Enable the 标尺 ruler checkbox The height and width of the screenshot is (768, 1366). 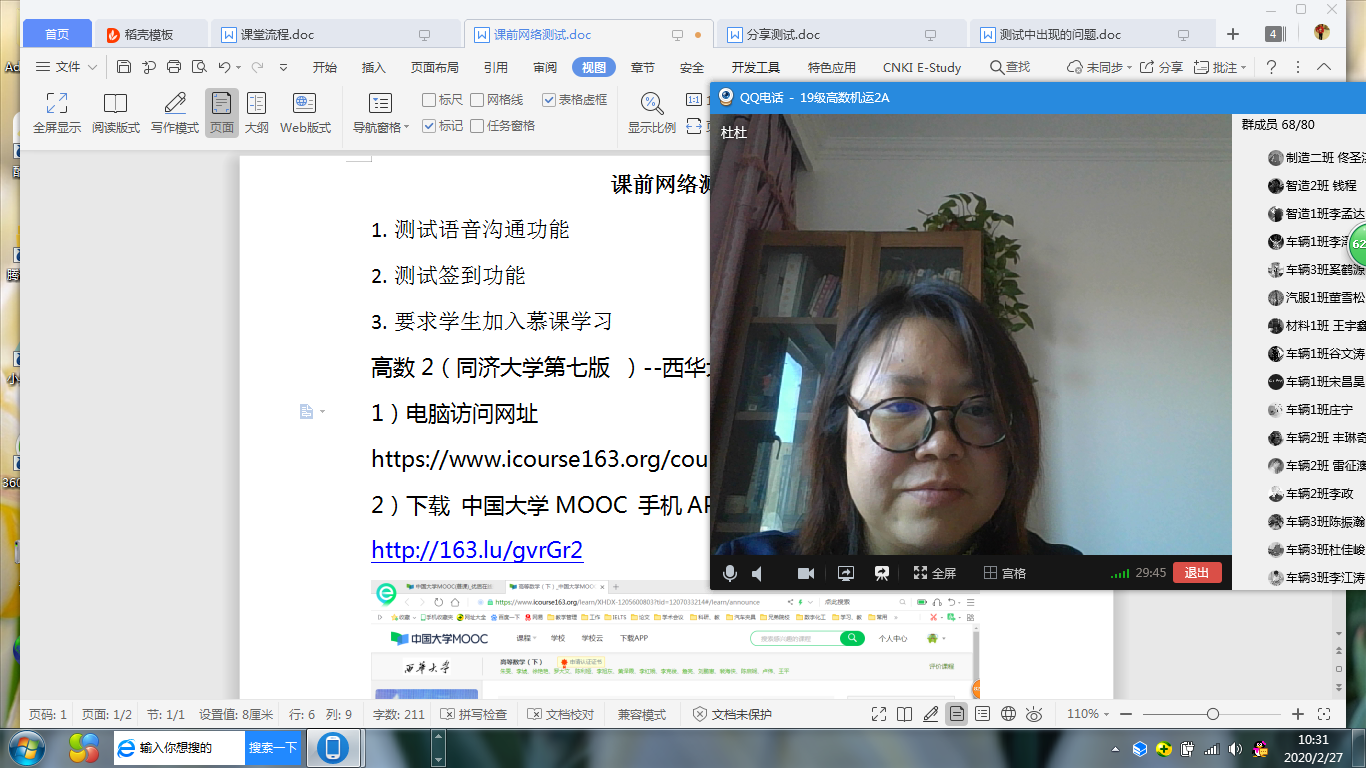[x=430, y=100]
